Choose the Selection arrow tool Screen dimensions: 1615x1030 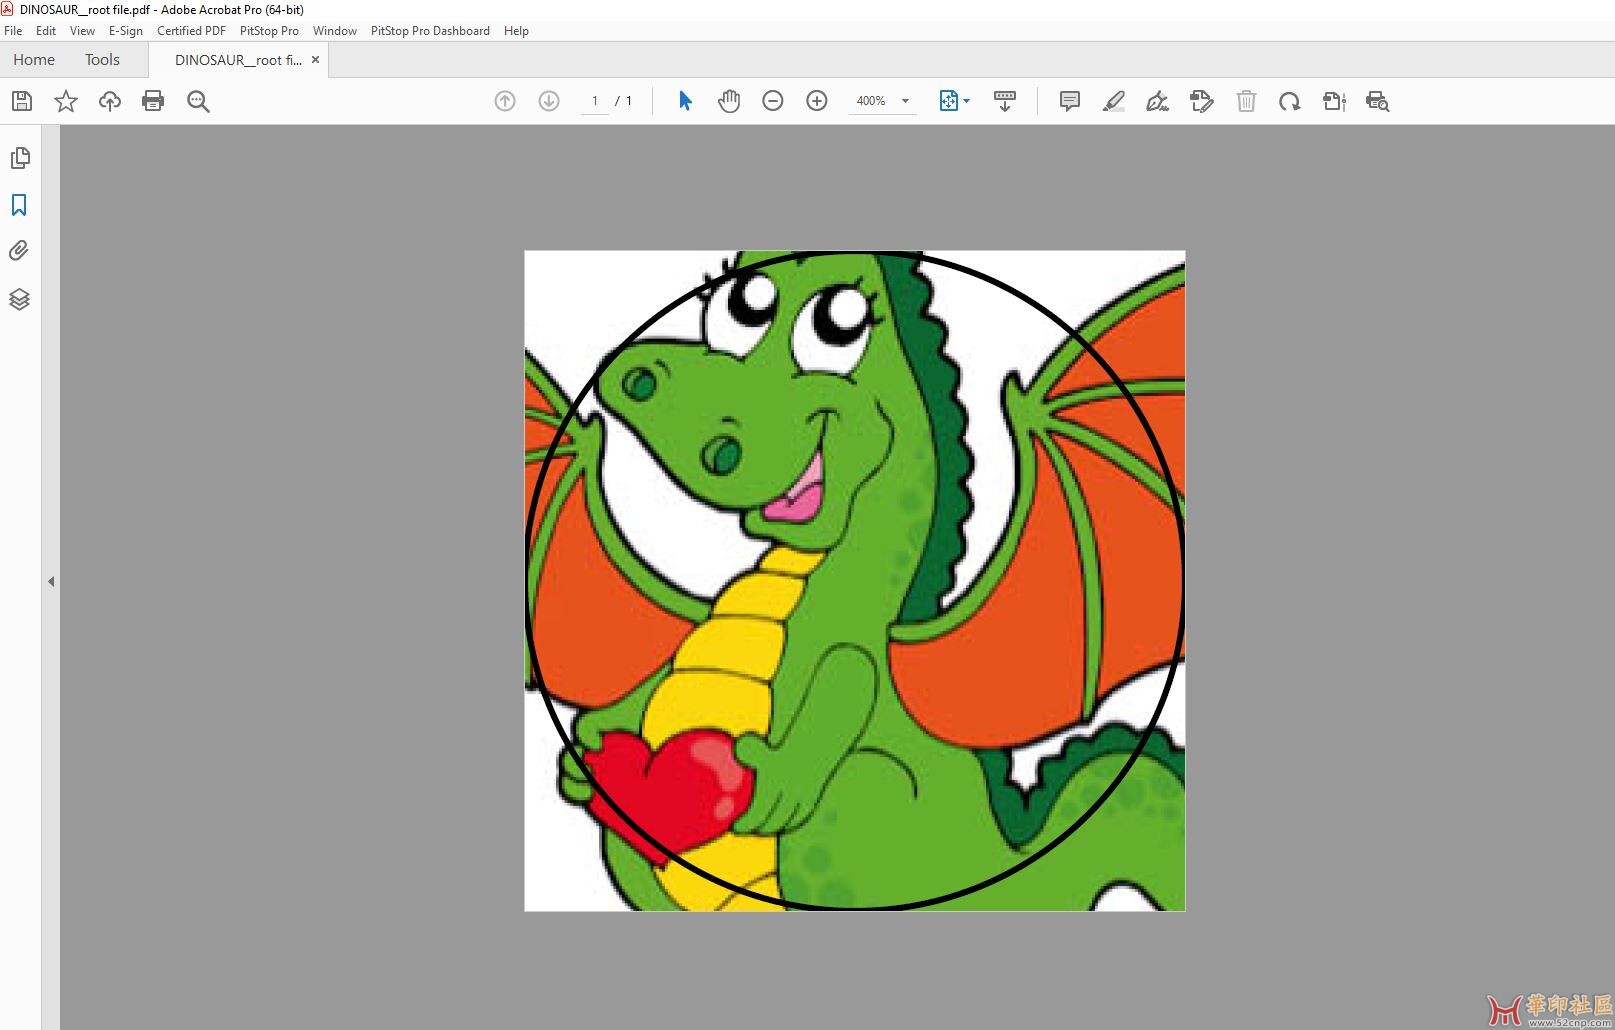(x=685, y=101)
